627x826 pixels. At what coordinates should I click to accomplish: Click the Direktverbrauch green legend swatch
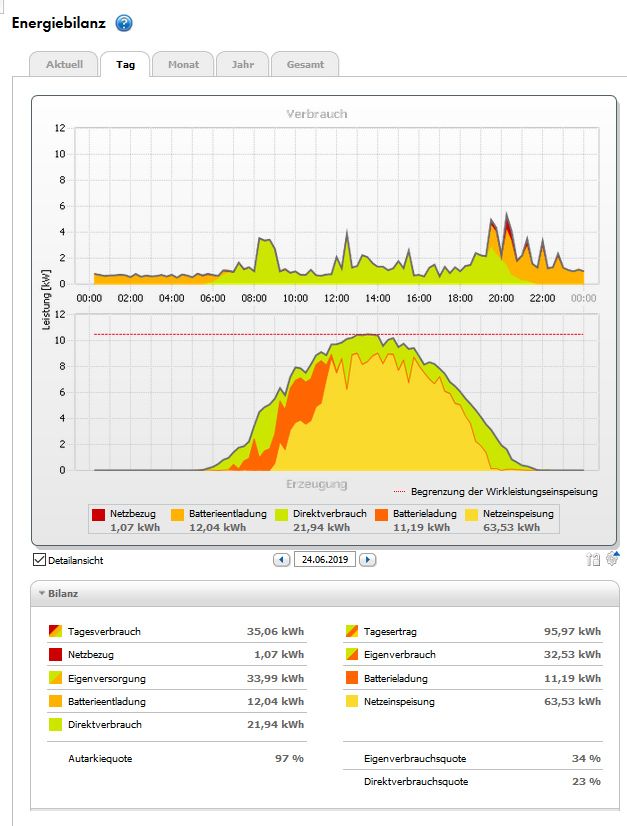[x=281, y=515]
